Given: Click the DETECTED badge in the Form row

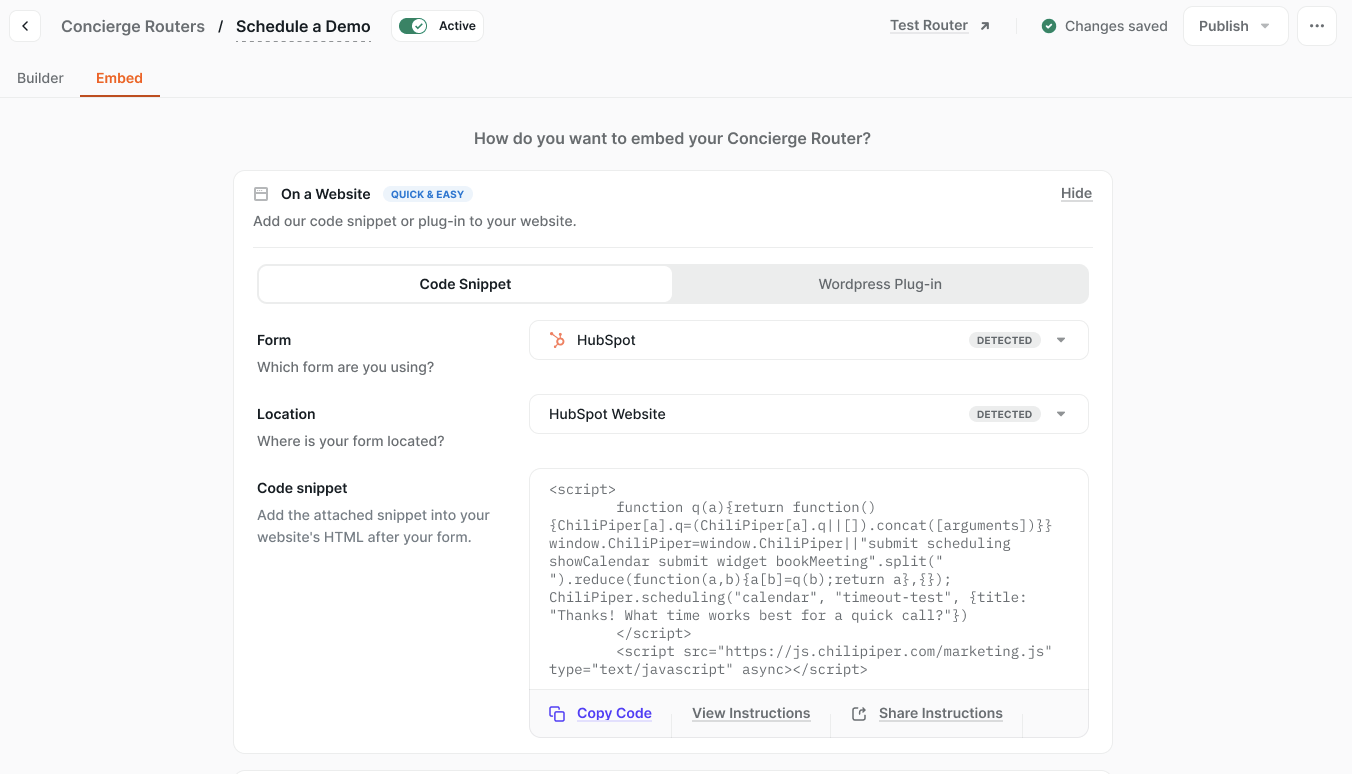Looking at the screenshot, I should coord(1004,340).
